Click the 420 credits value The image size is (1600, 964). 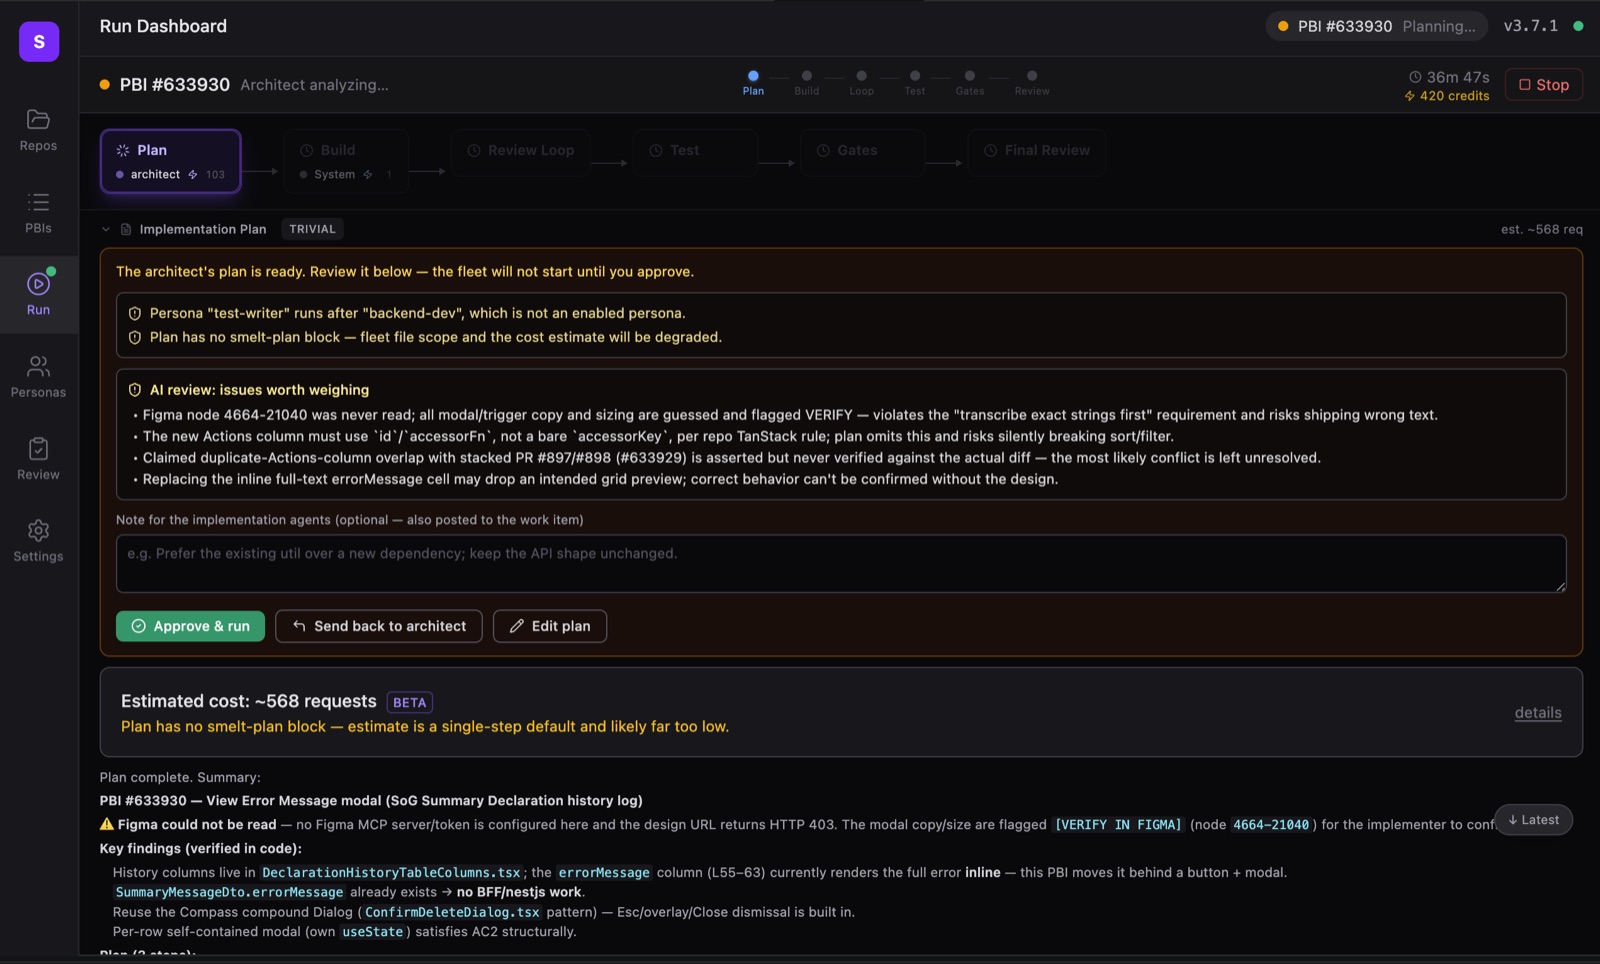[1455, 96]
